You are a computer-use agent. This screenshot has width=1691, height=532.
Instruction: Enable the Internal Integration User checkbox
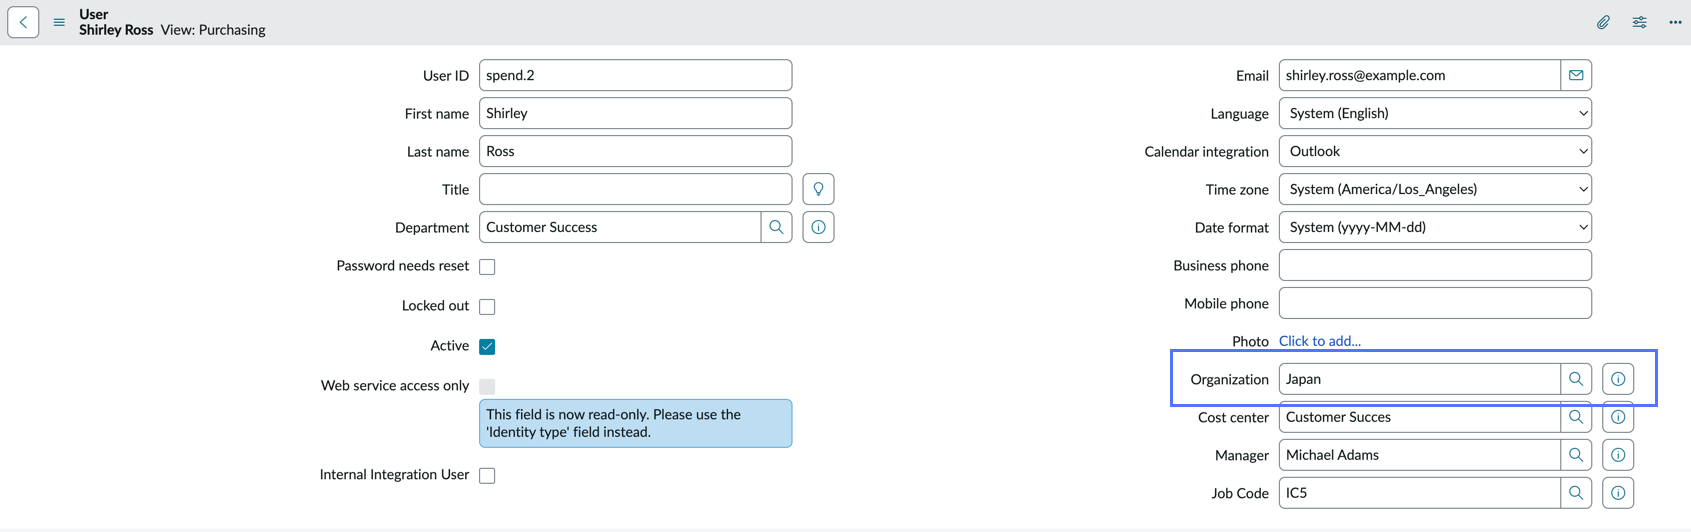(x=487, y=476)
